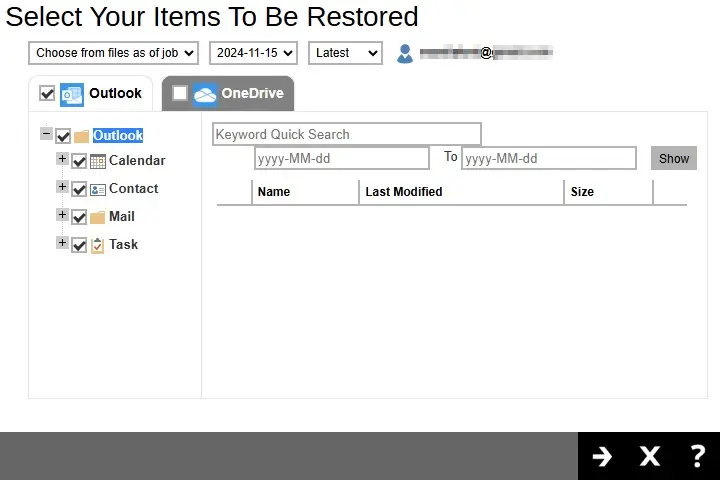Image resolution: width=720 pixels, height=480 pixels.
Task: Click the X cancel icon
Action: pyautogui.click(x=650, y=457)
